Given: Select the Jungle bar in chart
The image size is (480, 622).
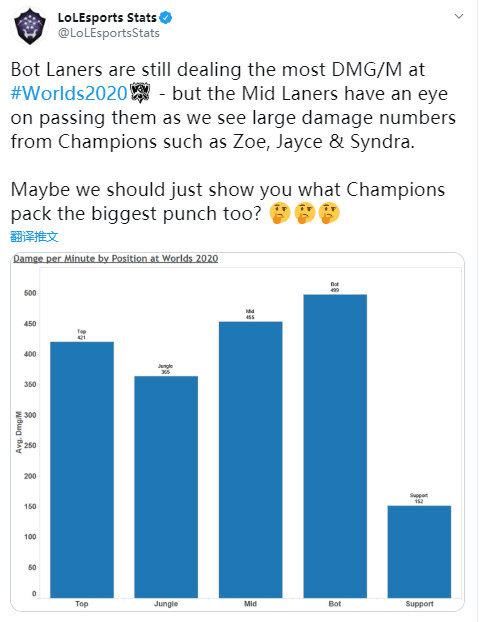Looking at the screenshot, I should [x=166, y=487].
